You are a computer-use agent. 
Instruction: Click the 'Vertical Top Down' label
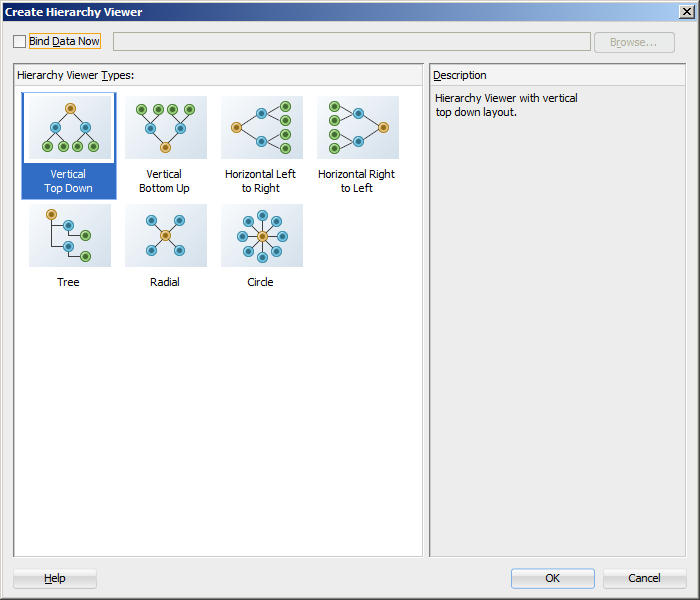click(x=68, y=181)
